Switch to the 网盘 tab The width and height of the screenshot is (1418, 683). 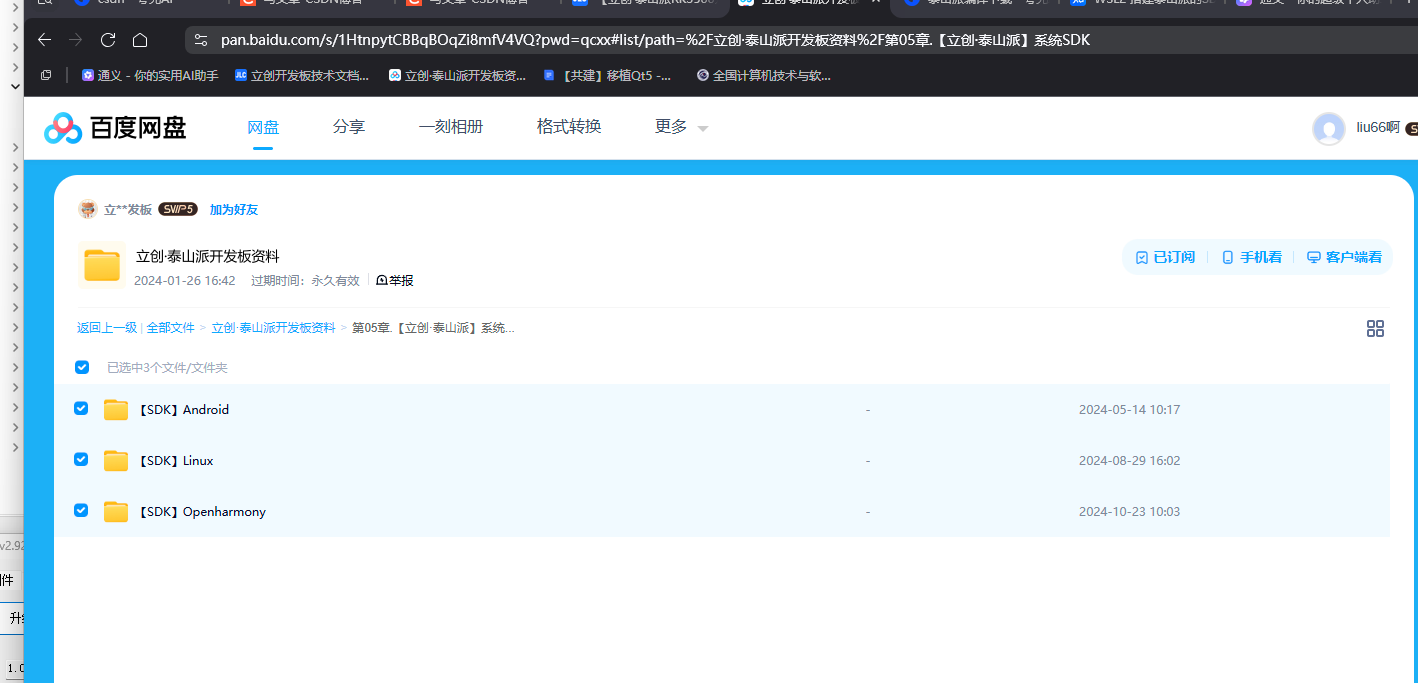coord(263,127)
